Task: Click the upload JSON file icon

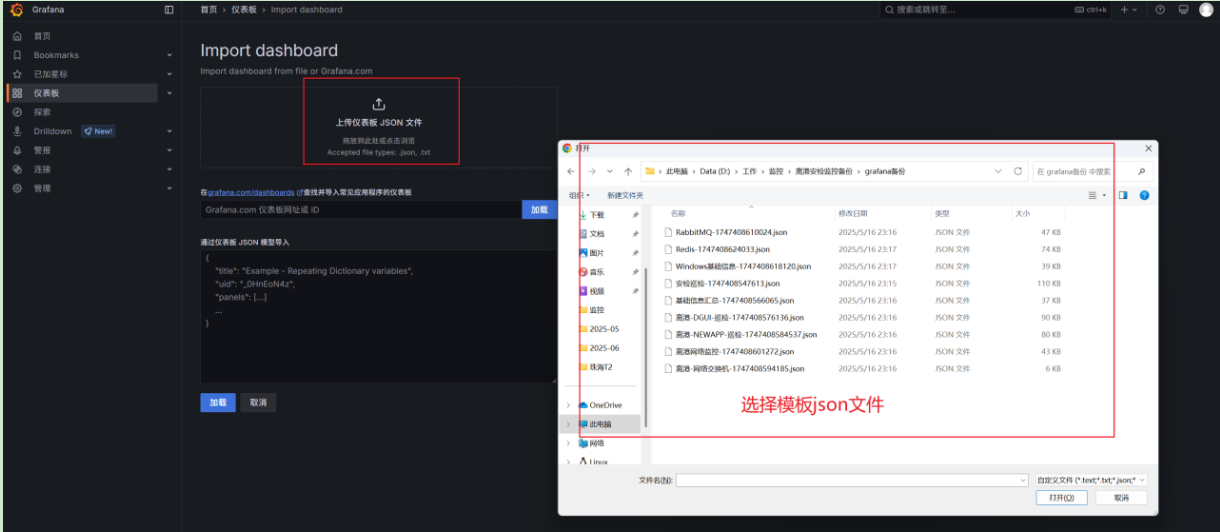Action: [x=379, y=104]
